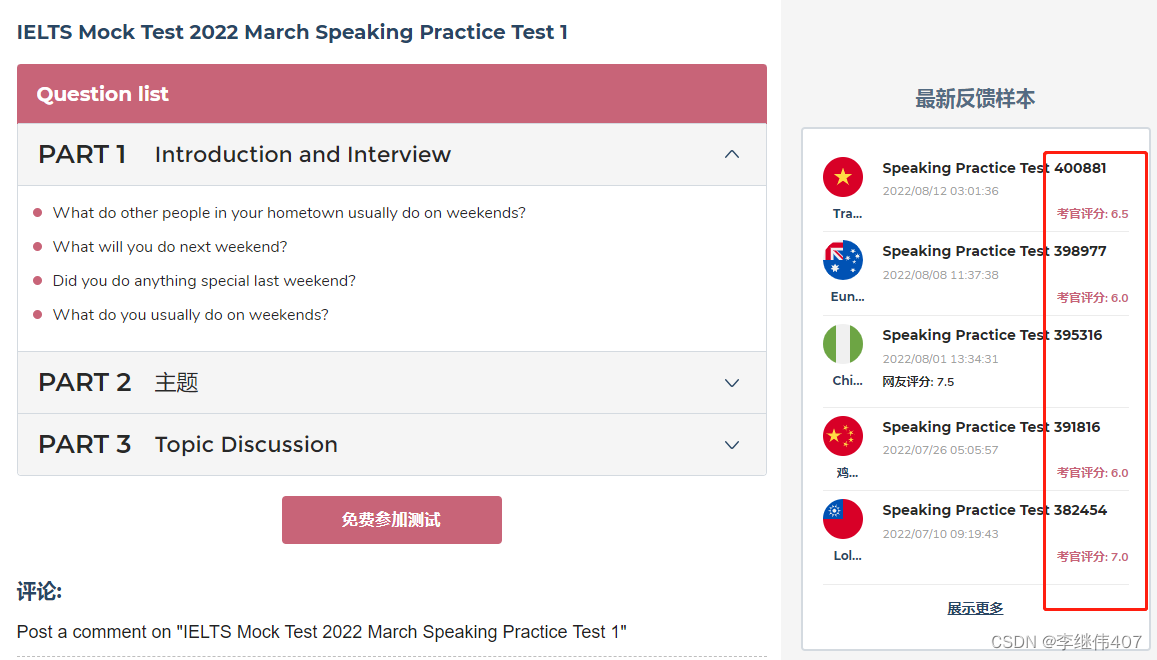This screenshot has height=660, width=1157.
Task: Click the 2022/08/08 11:37:38 timestamp
Action: [940, 275]
